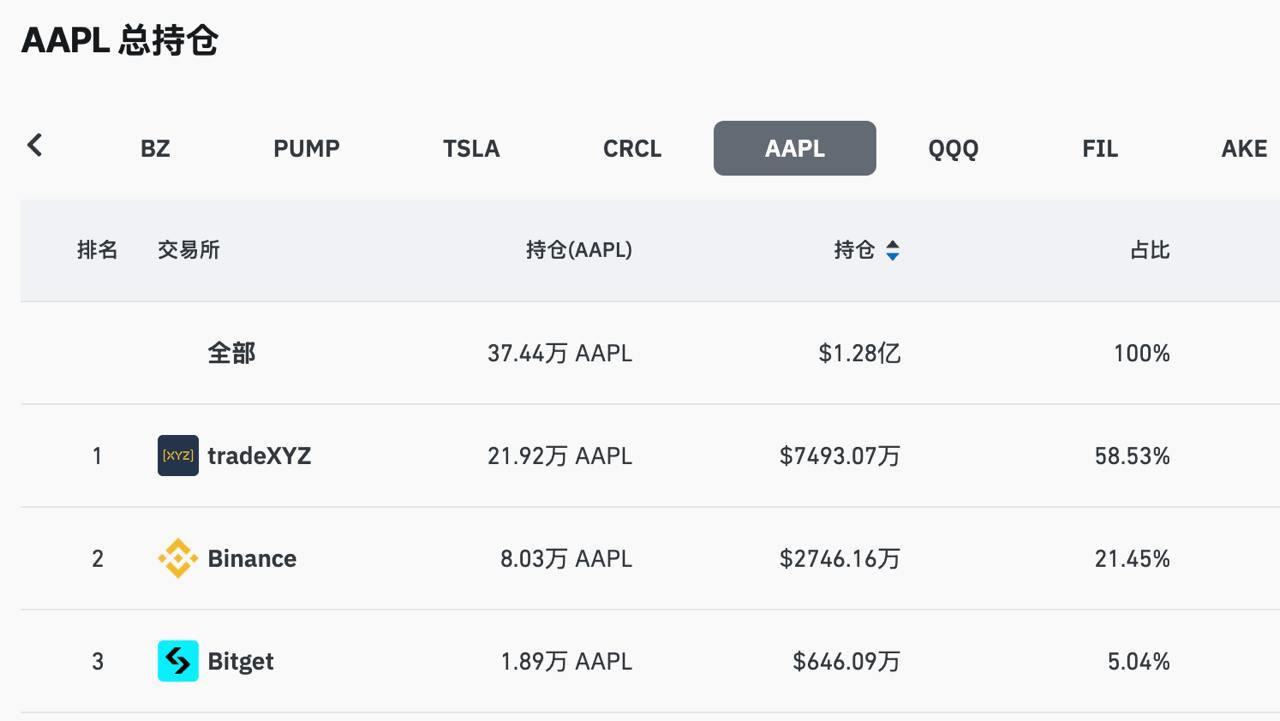Go back with the left chevron arrow
The image size is (1280, 721).
click(34, 145)
